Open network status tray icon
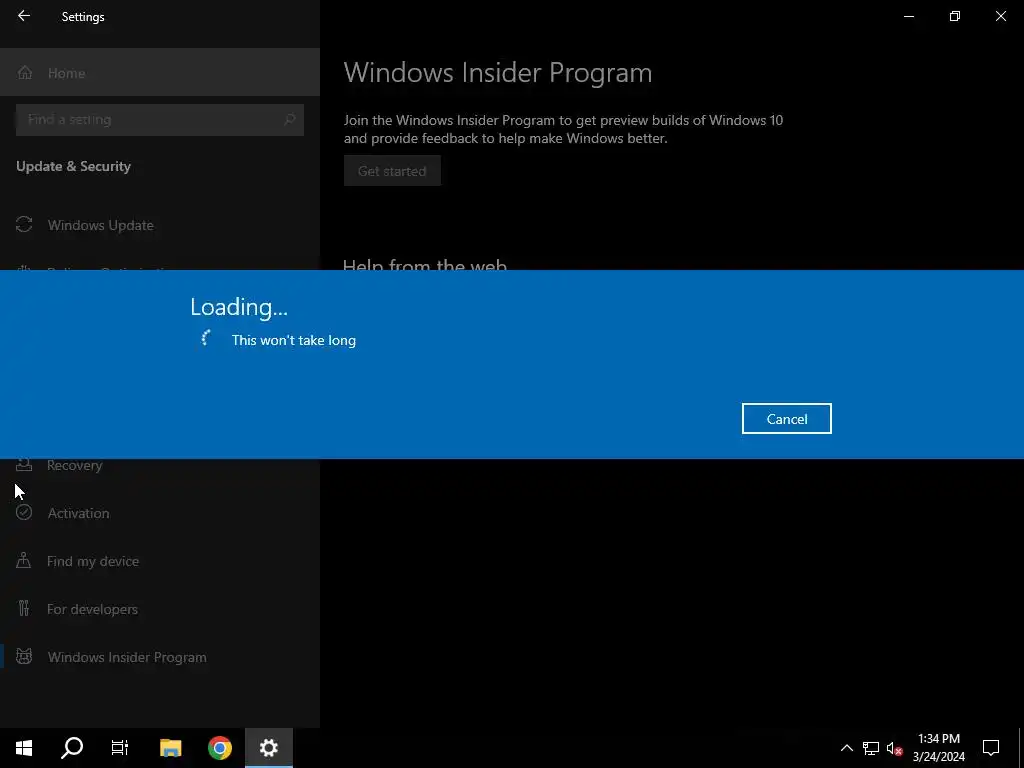Viewport: 1024px width, 768px height. (x=871, y=748)
